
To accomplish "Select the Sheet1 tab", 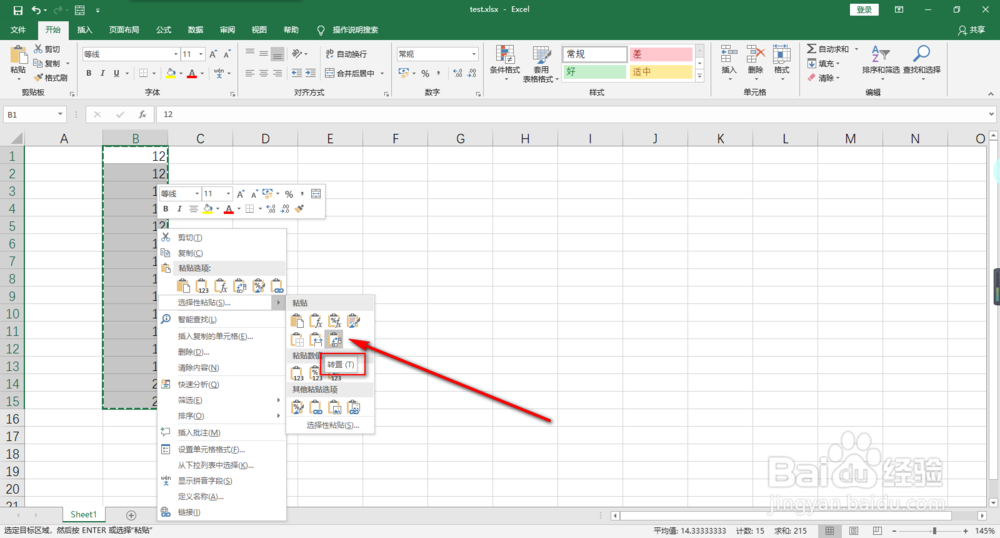I will [84, 514].
